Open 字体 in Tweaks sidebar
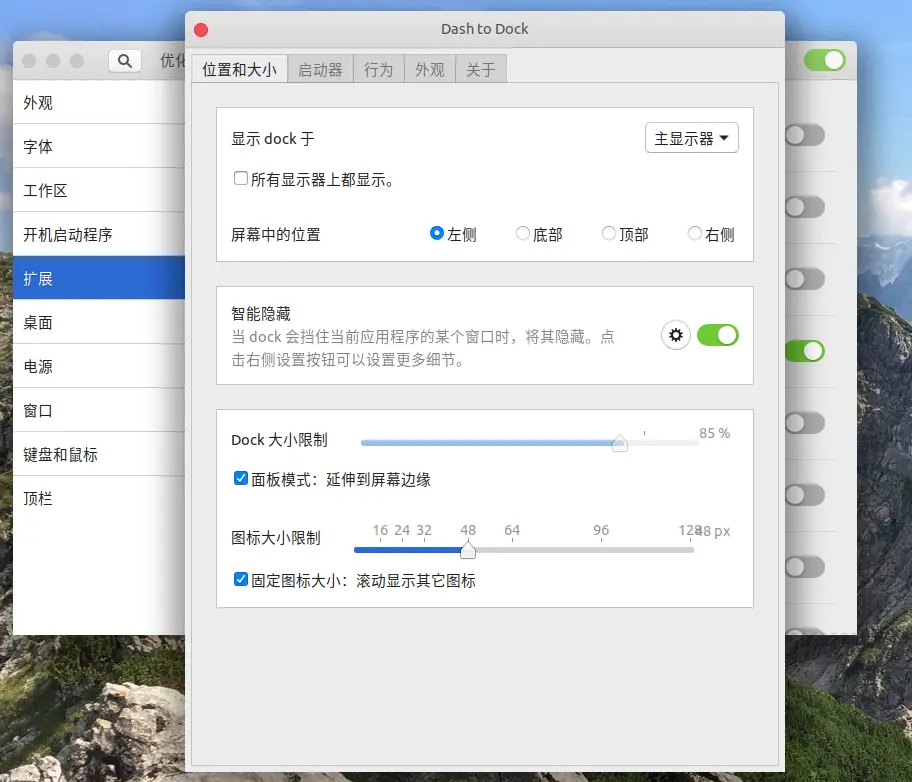 click(99, 146)
